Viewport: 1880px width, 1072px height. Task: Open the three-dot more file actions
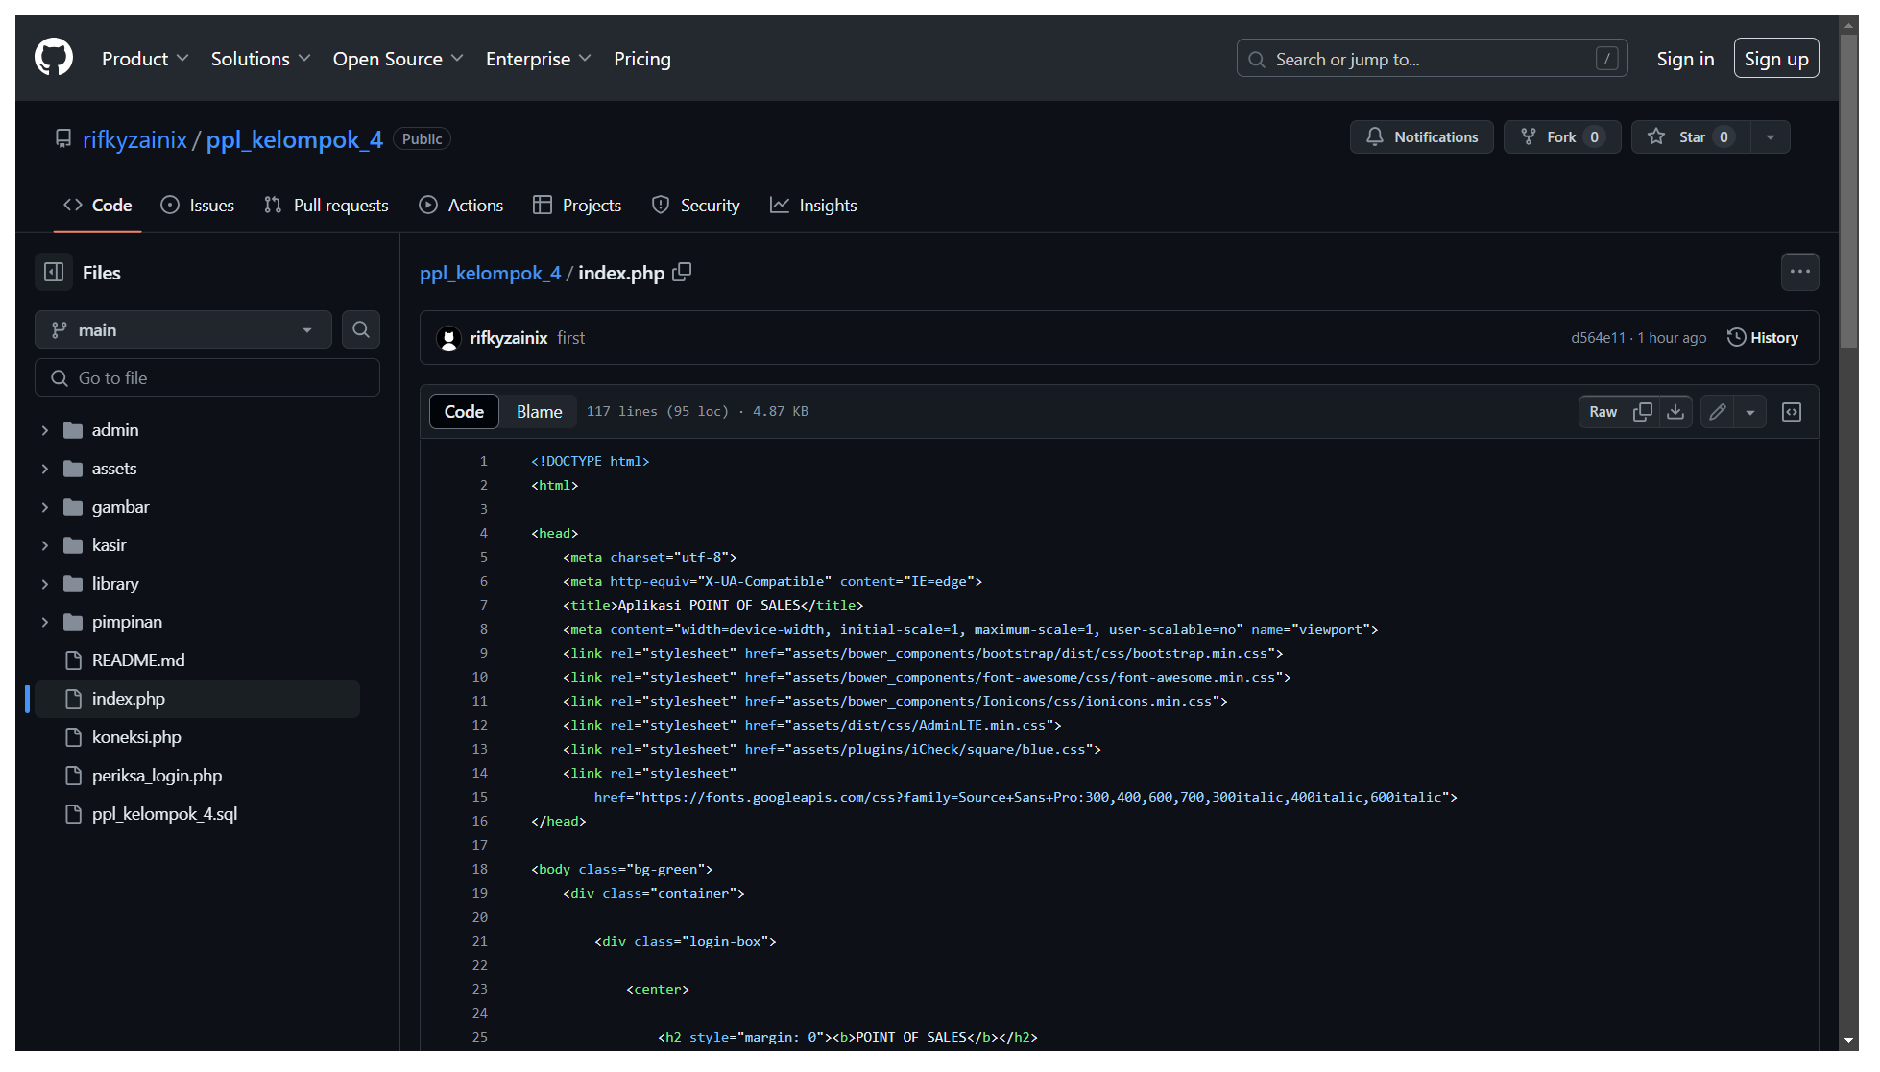[1800, 272]
